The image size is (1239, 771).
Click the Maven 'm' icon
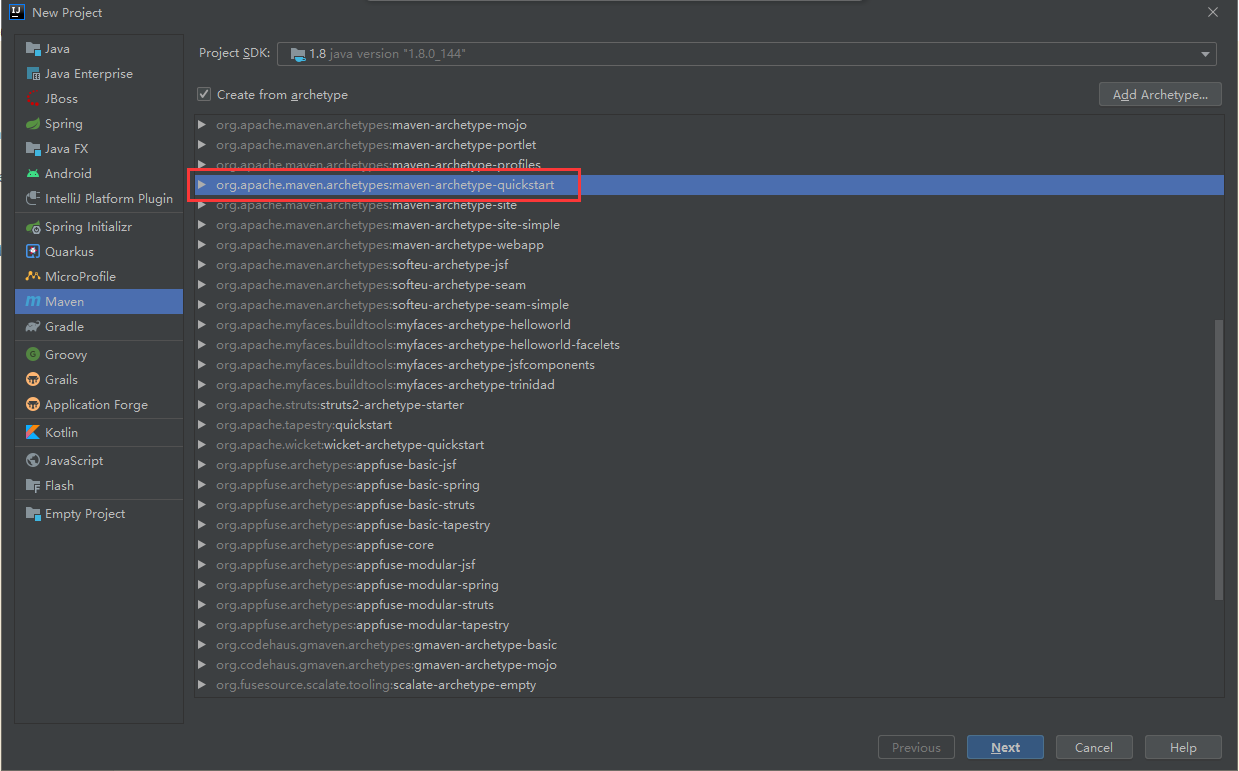click(x=33, y=302)
